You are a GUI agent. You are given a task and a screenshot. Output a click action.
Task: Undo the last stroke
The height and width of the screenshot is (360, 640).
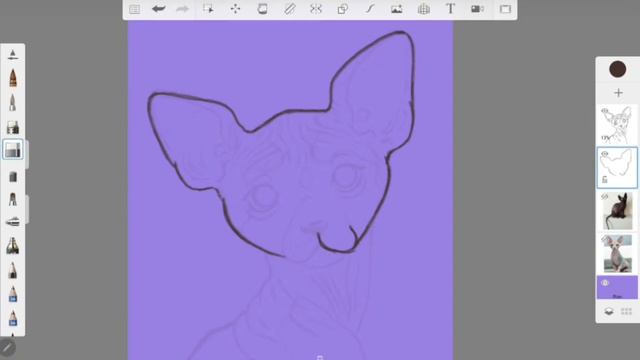pyautogui.click(x=158, y=9)
